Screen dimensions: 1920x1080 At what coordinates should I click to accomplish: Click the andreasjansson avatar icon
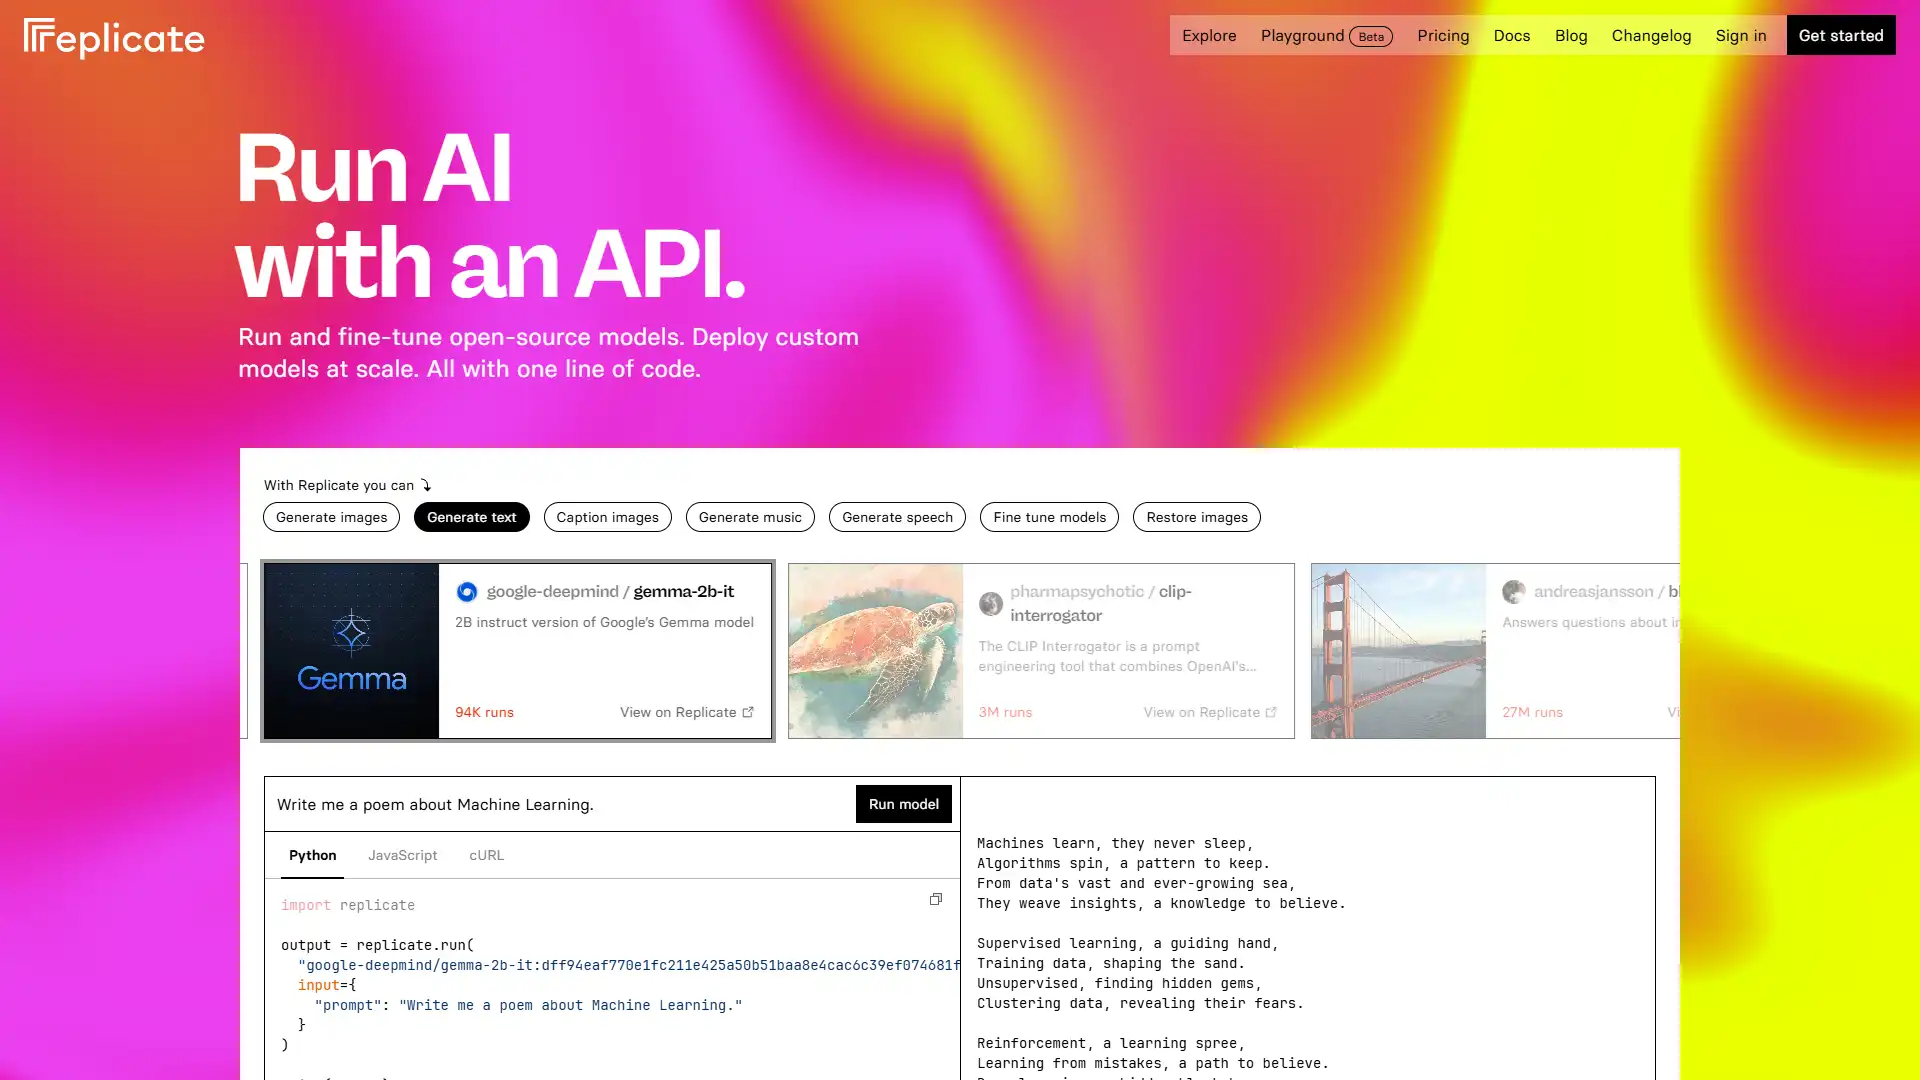(1514, 592)
